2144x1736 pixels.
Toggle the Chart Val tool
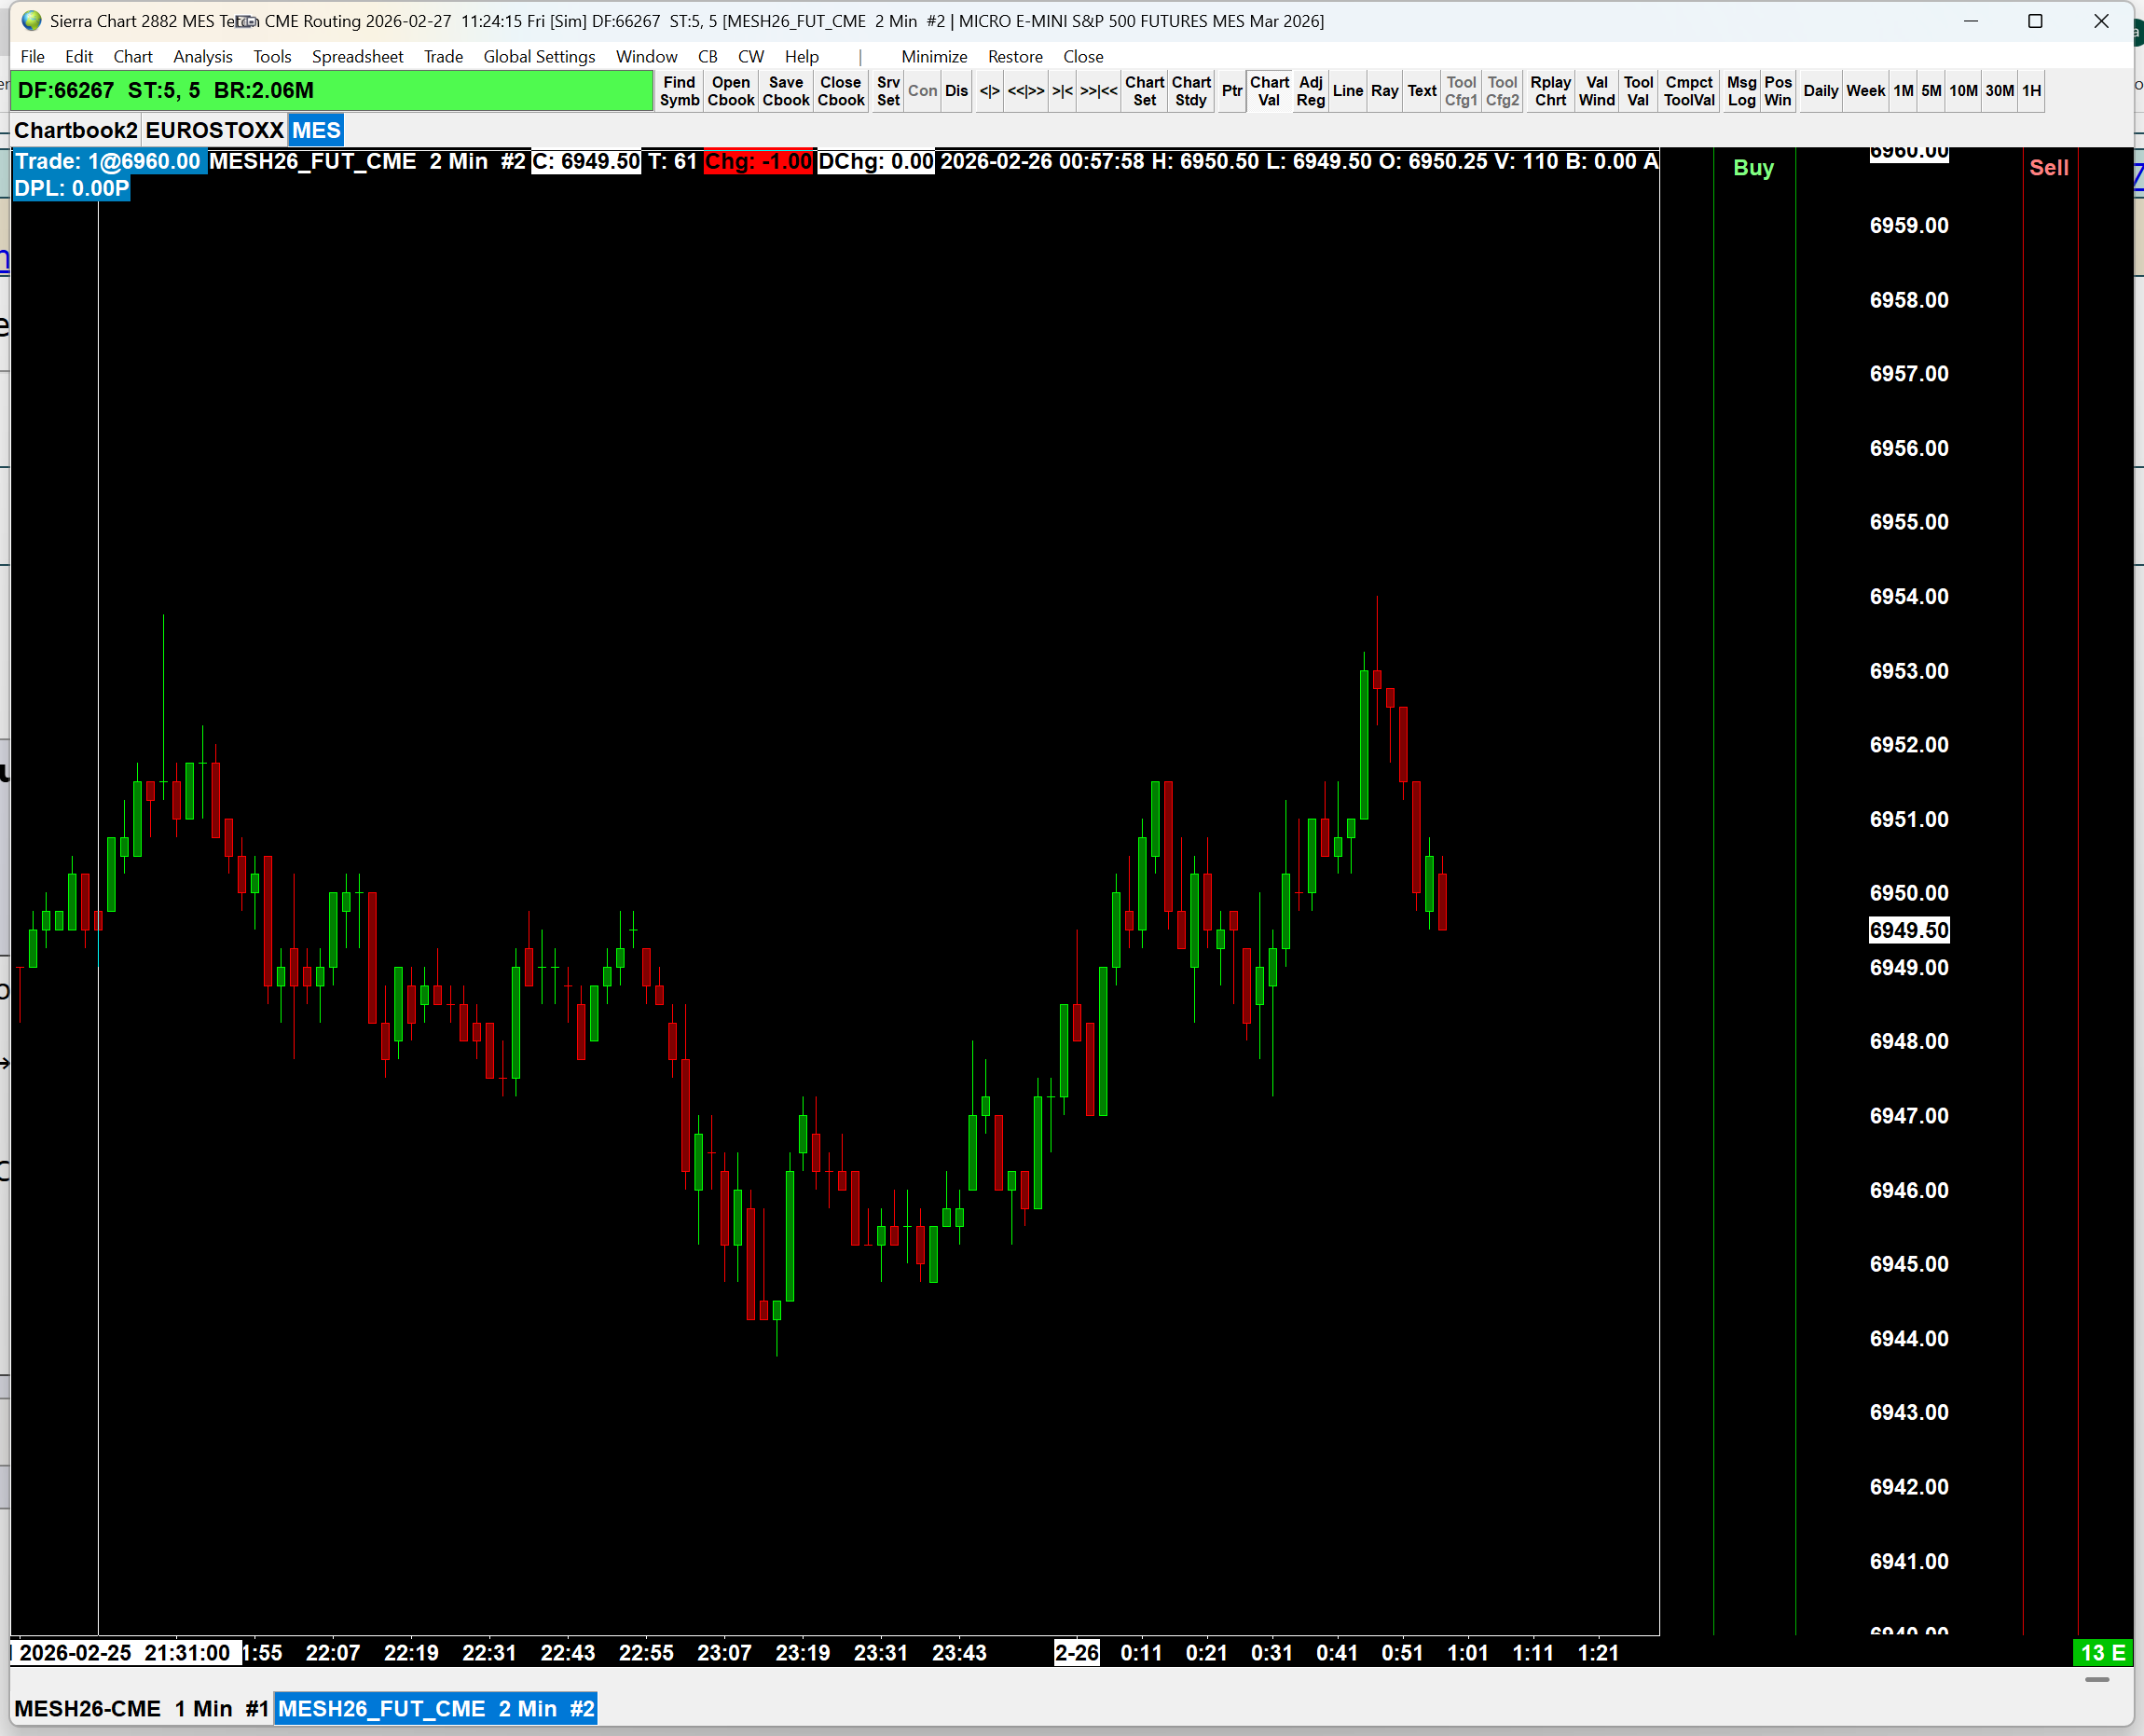[1268, 91]
